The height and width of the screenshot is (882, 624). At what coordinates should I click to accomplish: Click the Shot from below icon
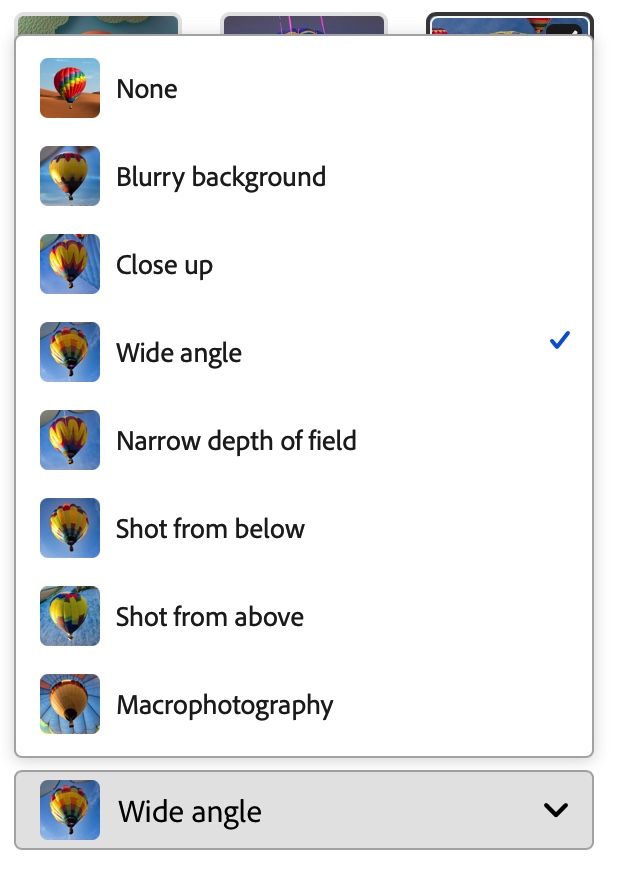70,528
